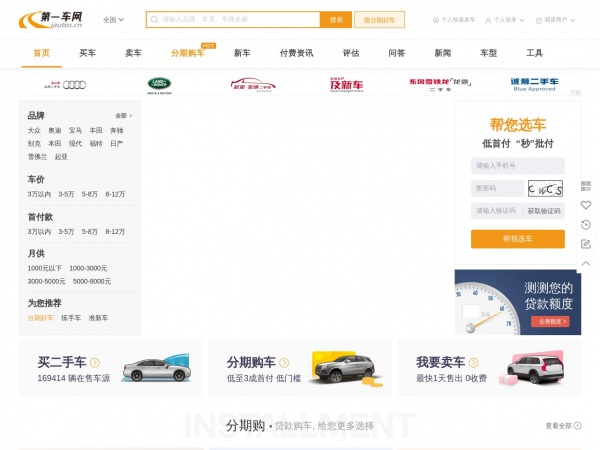Click the heart favorites icon in sidebar

[586, 205]
